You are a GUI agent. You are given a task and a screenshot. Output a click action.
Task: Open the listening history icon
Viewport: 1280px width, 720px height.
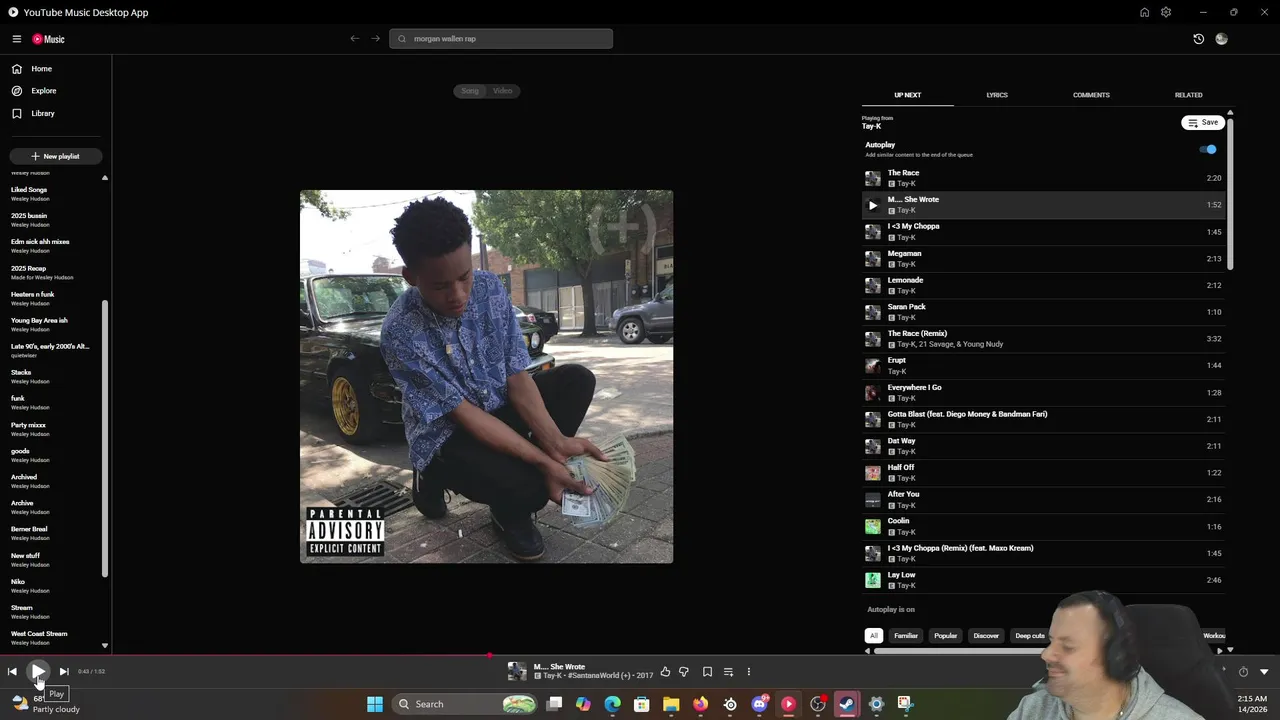coord(1199,39)
